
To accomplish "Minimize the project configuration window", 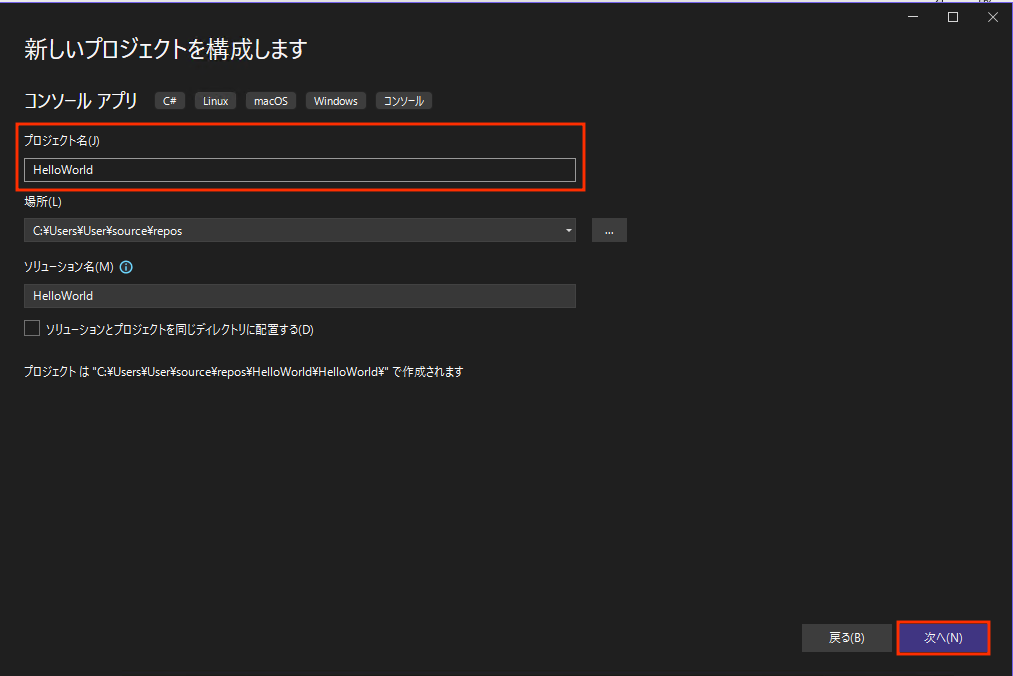I will point(914,17).
